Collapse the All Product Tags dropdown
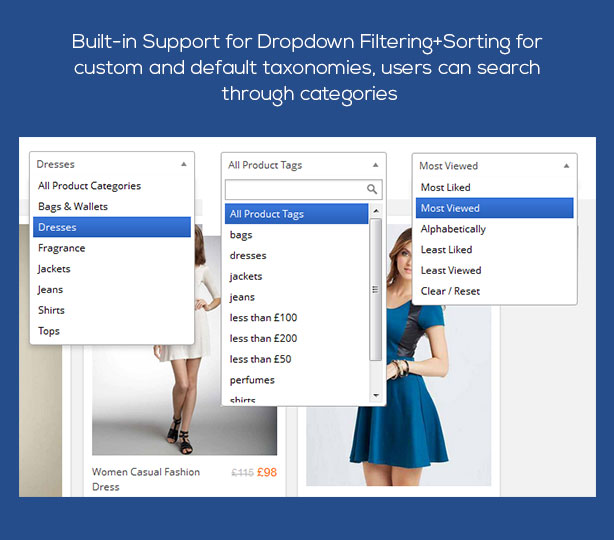 (375, 165)
